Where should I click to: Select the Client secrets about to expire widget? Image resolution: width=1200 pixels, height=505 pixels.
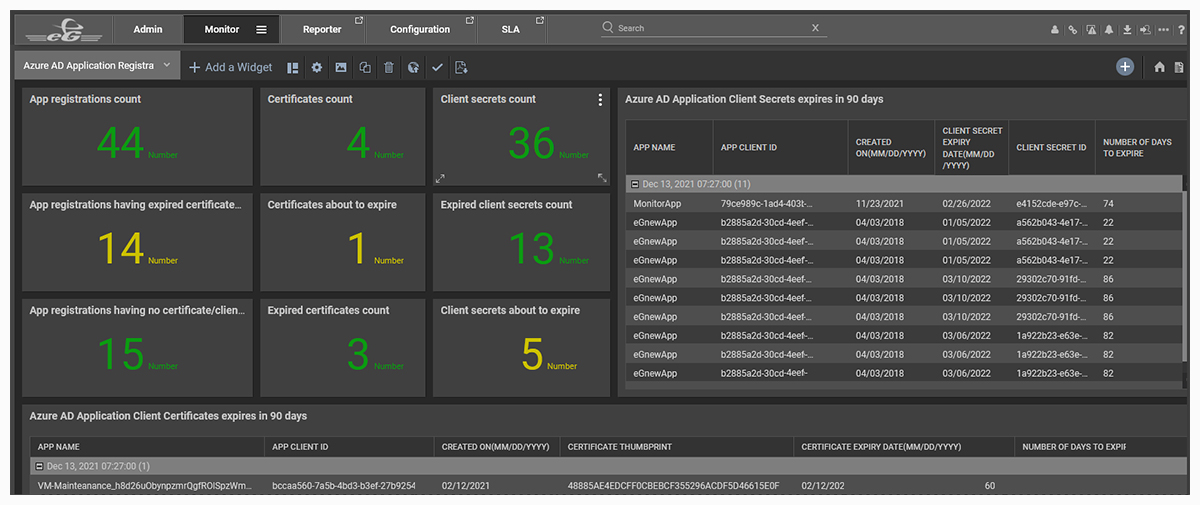521,348
